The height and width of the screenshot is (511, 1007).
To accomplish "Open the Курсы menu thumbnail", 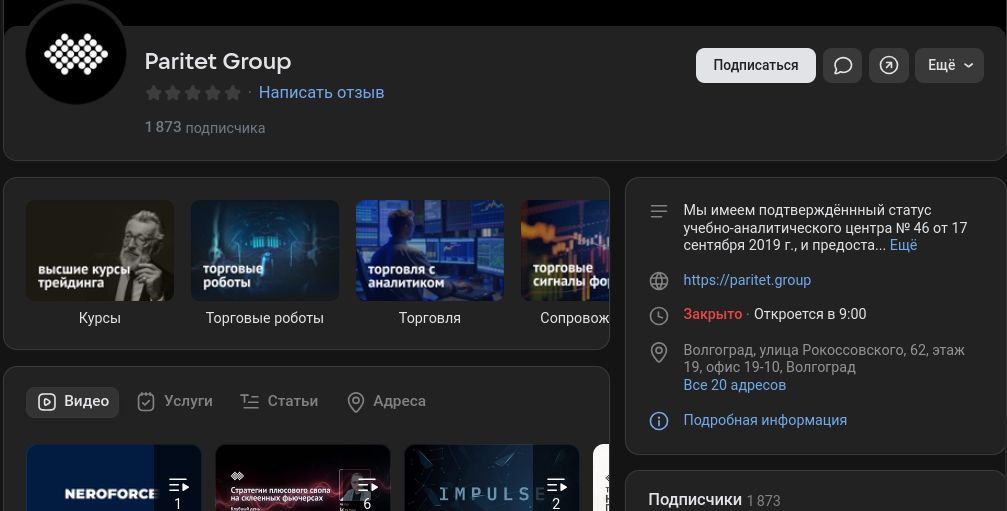I will (x=100, y=250).
